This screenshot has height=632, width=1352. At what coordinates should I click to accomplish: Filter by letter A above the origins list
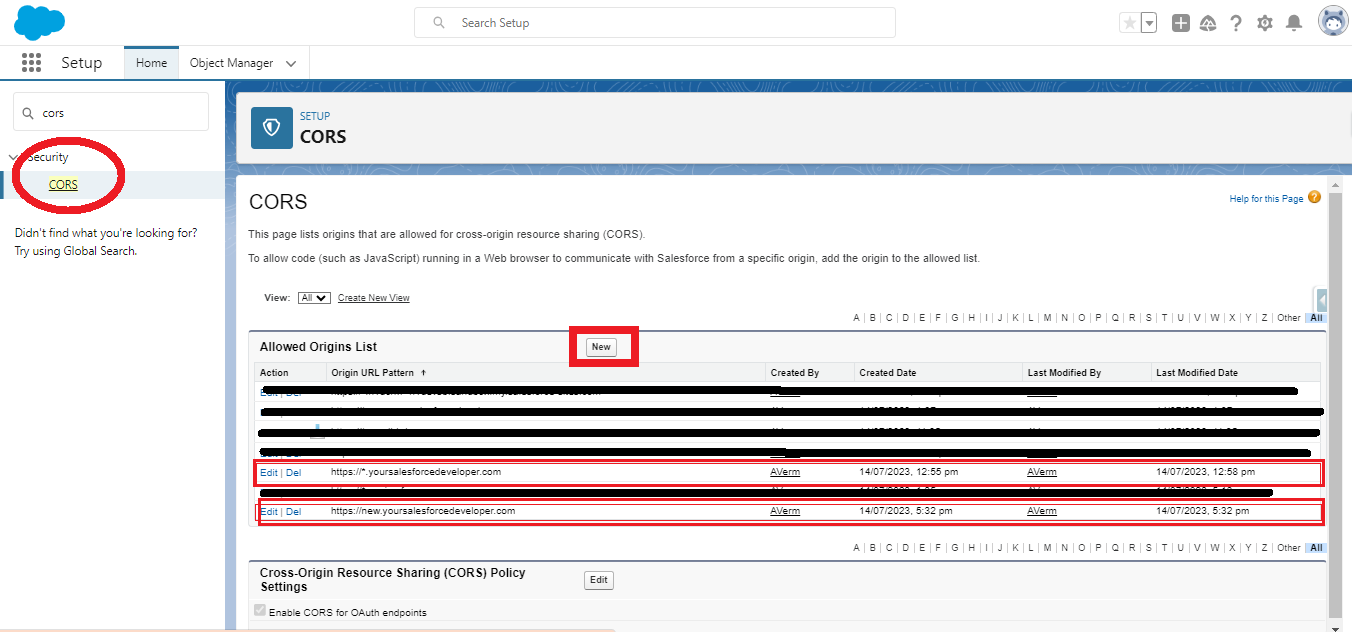pyautogui.click(x=857, y=318)
